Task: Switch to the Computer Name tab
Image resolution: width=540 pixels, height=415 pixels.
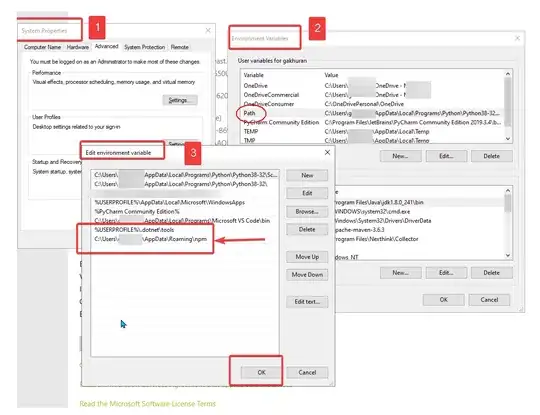Action: click(42, 47)
